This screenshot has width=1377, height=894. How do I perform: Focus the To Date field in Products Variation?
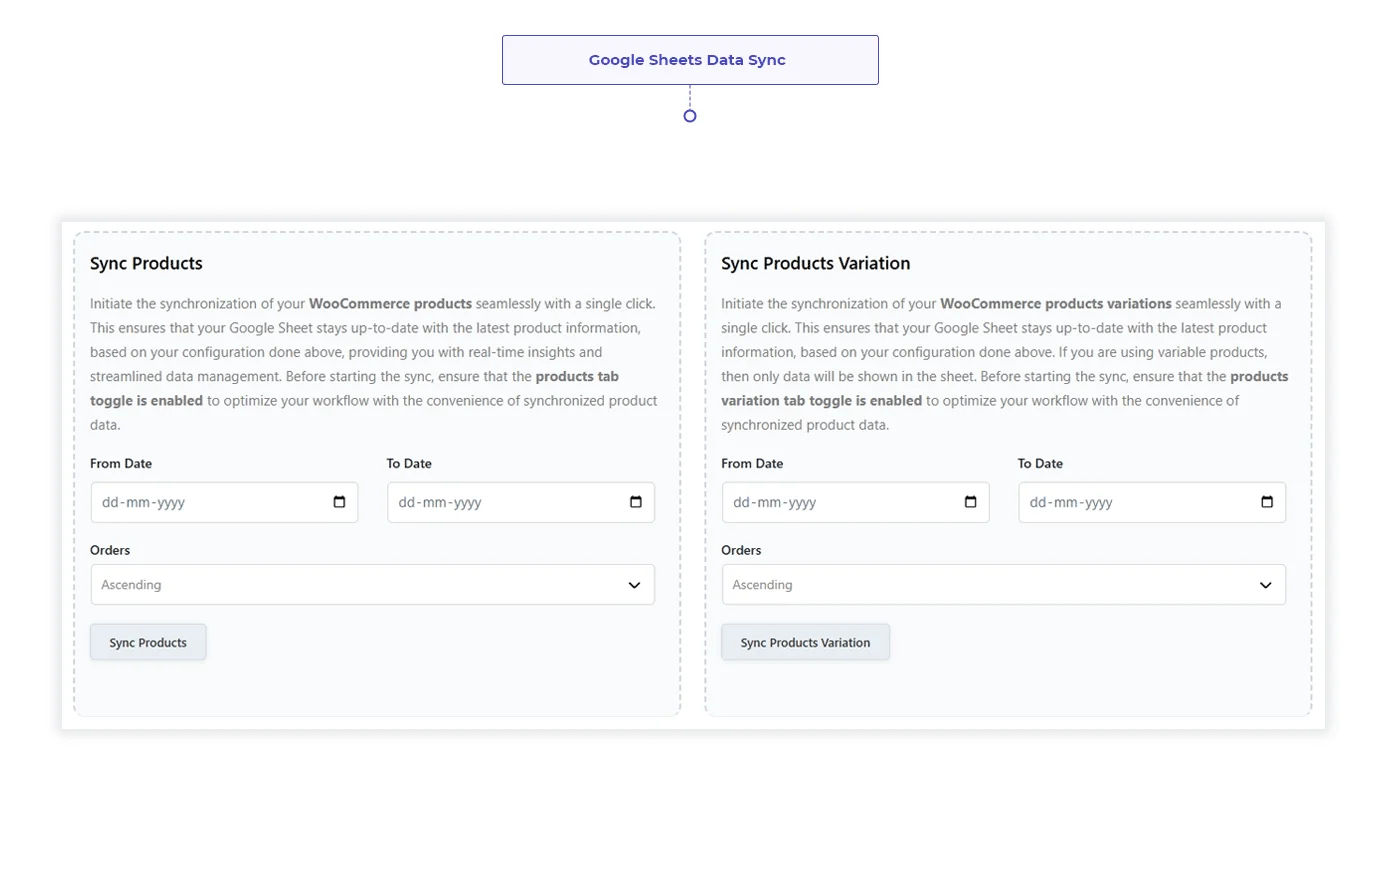coord(1151,502)
